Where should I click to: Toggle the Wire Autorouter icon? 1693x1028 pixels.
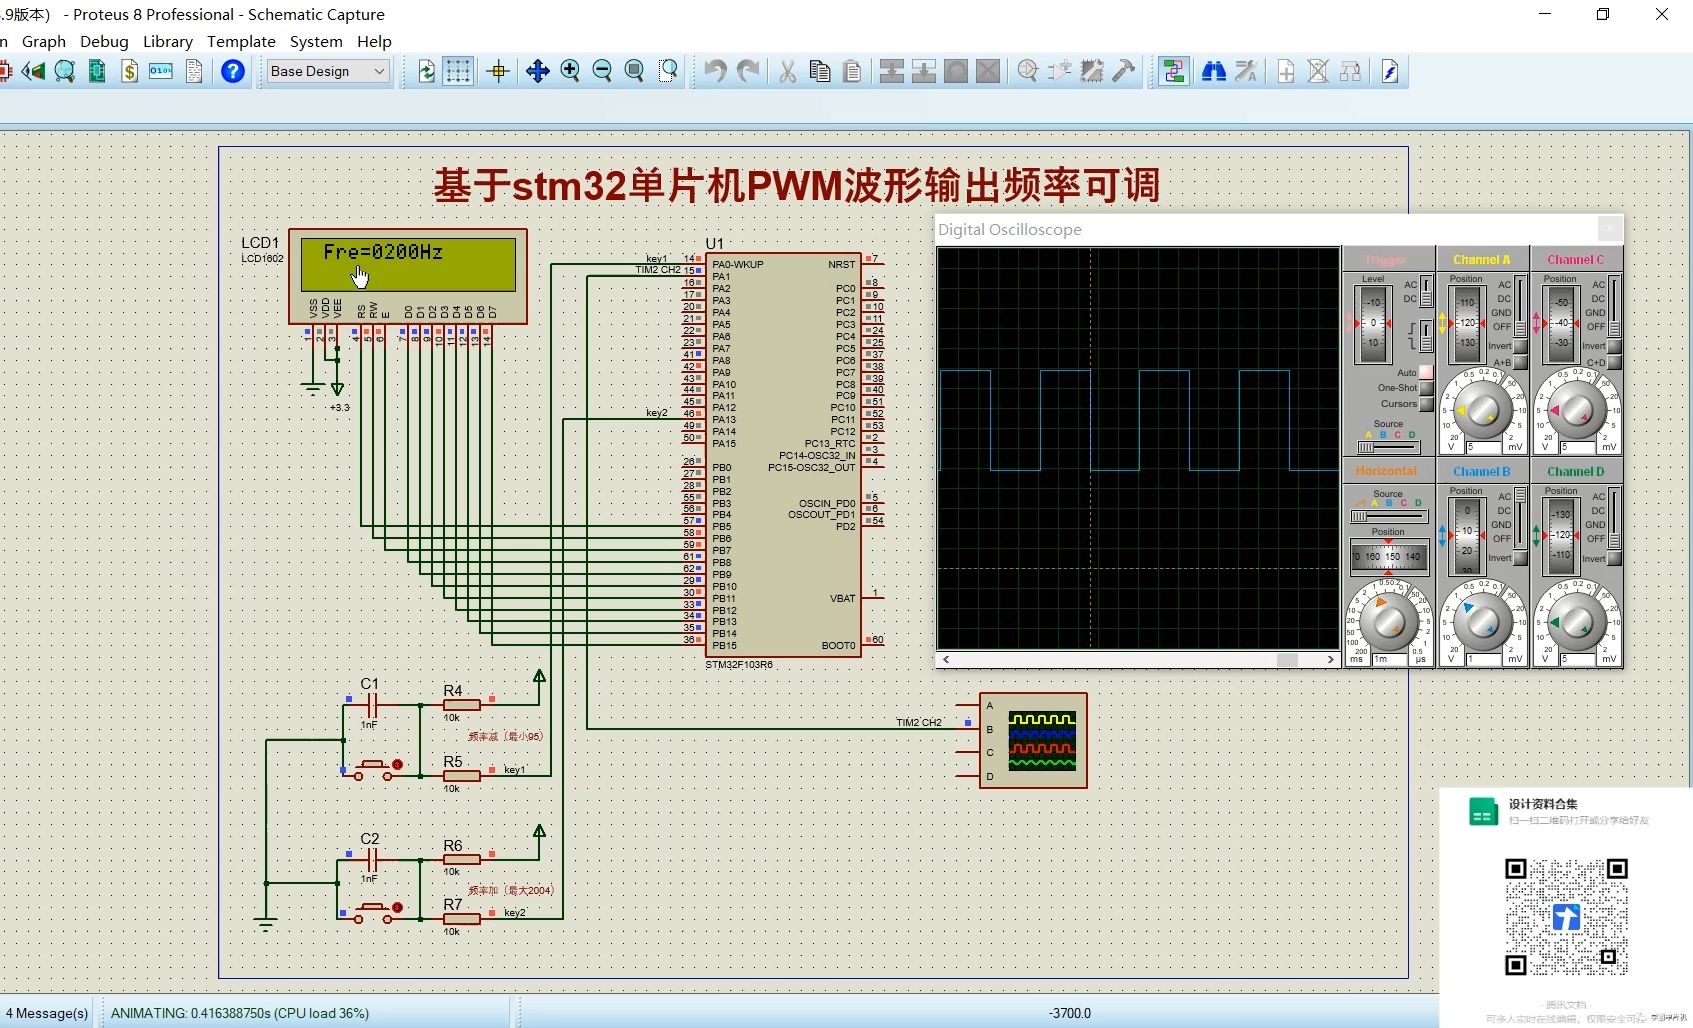click(x=1174, y=71)
